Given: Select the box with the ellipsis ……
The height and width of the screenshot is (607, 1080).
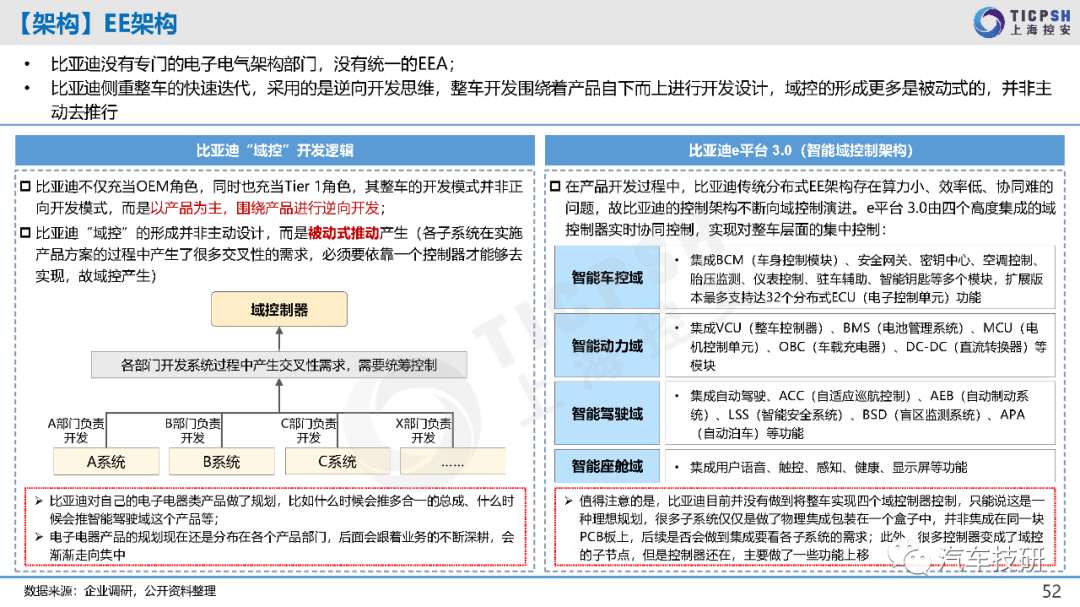Looking at the screenshot, I should click(453, 462).
